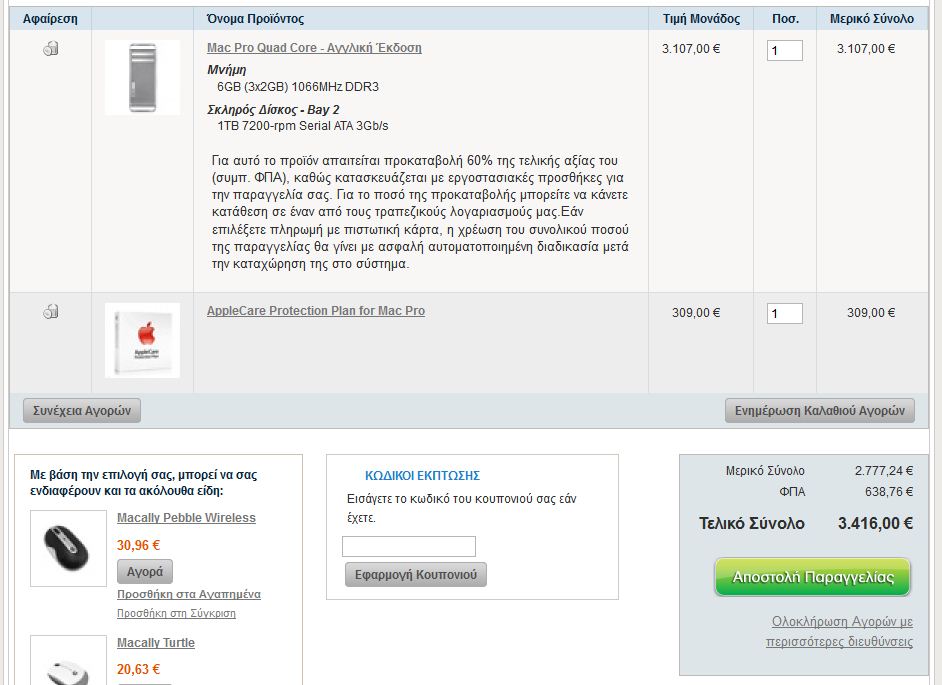942x685 pixels.
Task: Click the Ποσ. column header
Action: [785, 19]
